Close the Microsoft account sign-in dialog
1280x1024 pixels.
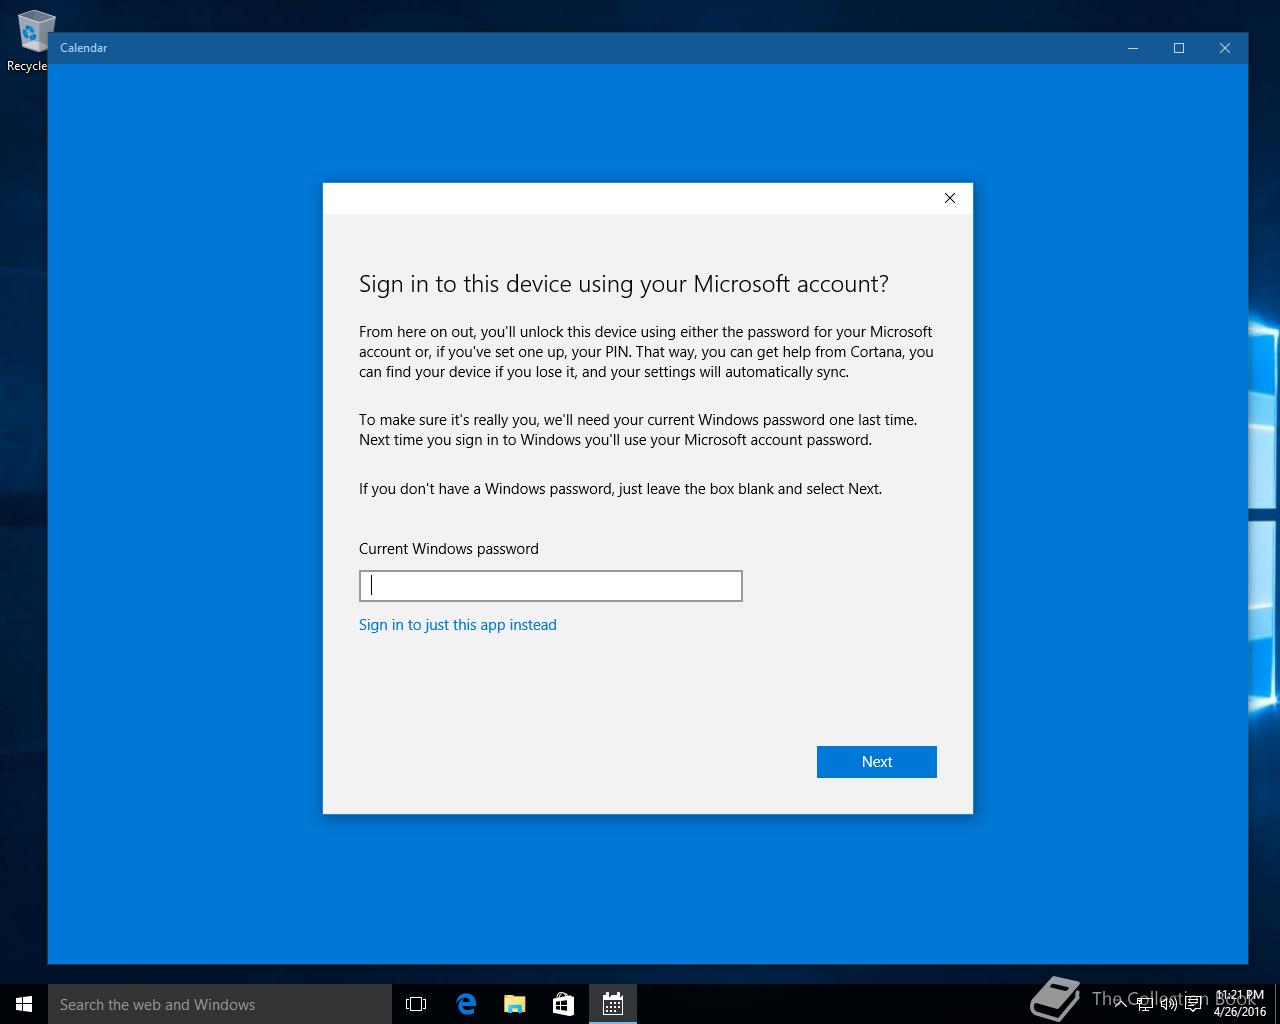tap(950, 198)
